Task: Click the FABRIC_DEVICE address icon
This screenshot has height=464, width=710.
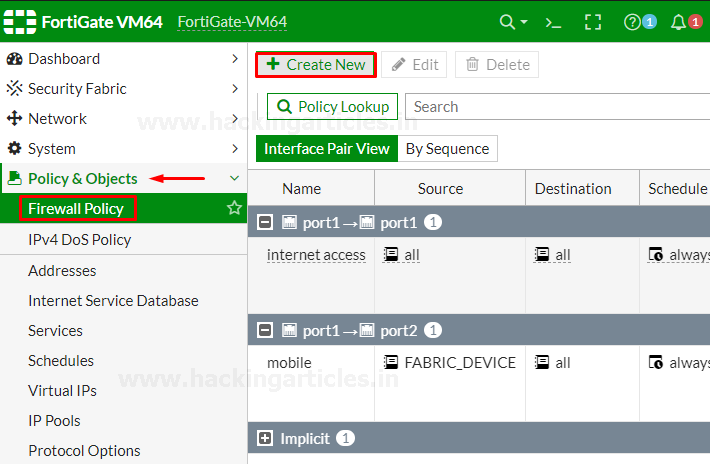Action: point(391,363)
